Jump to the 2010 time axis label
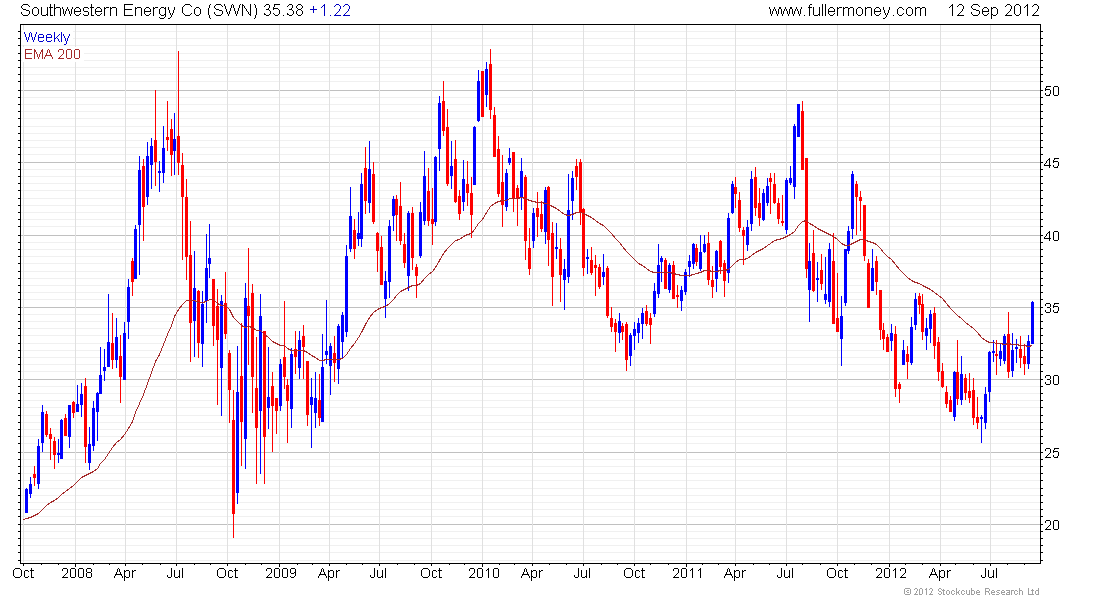This screenshot has height=600, width=1100. tap(485, 574)
